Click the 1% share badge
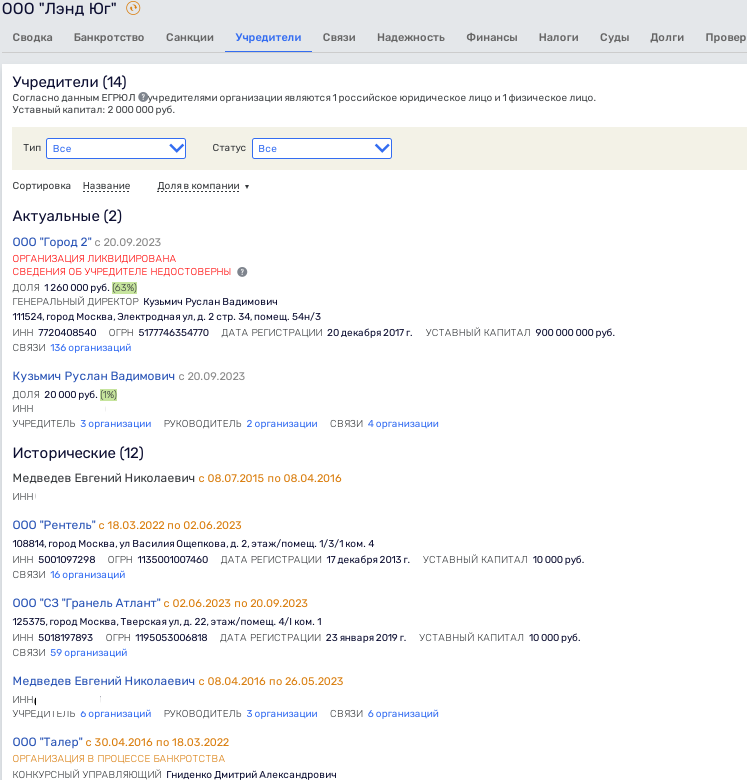This screenshot has width=747, height=780. [108, 395]
